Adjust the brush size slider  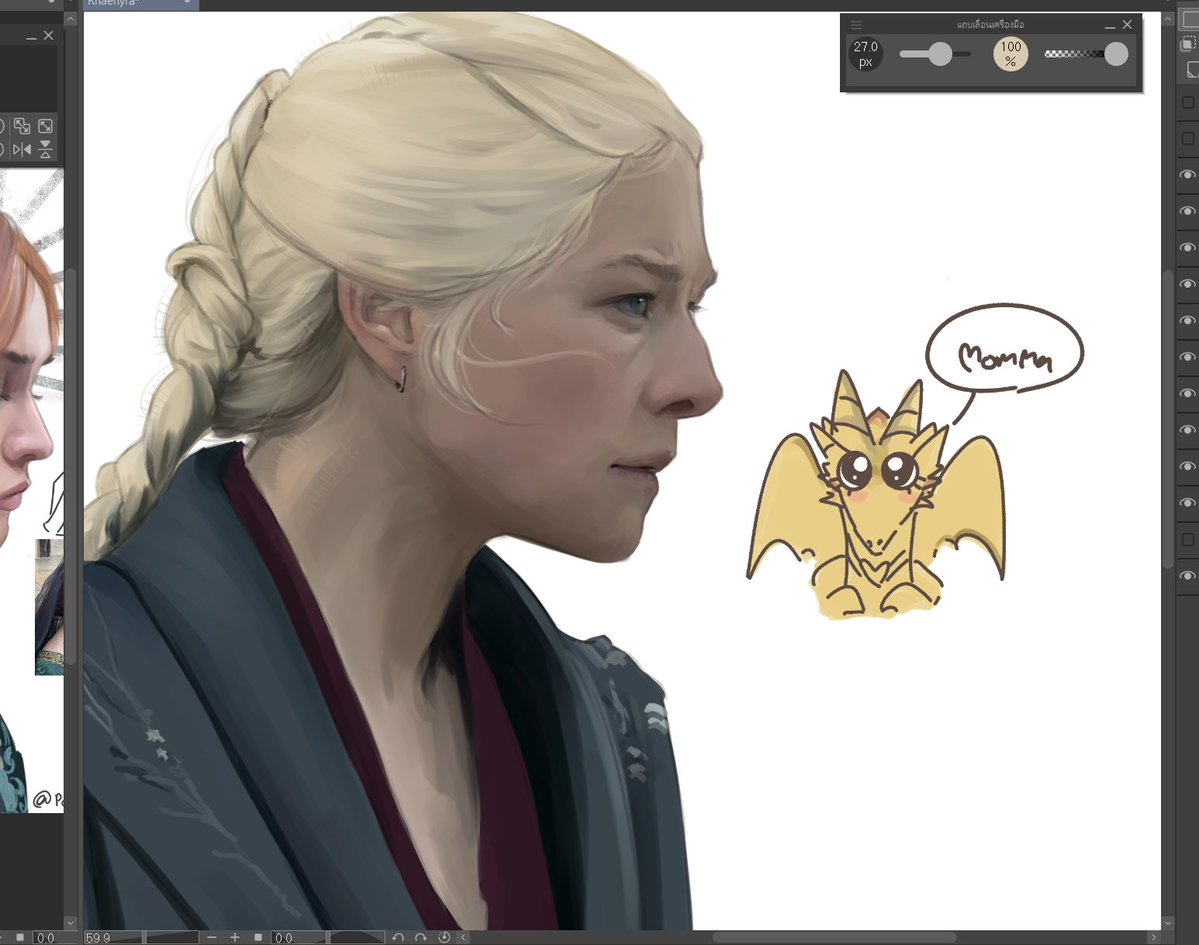[934, 54]
